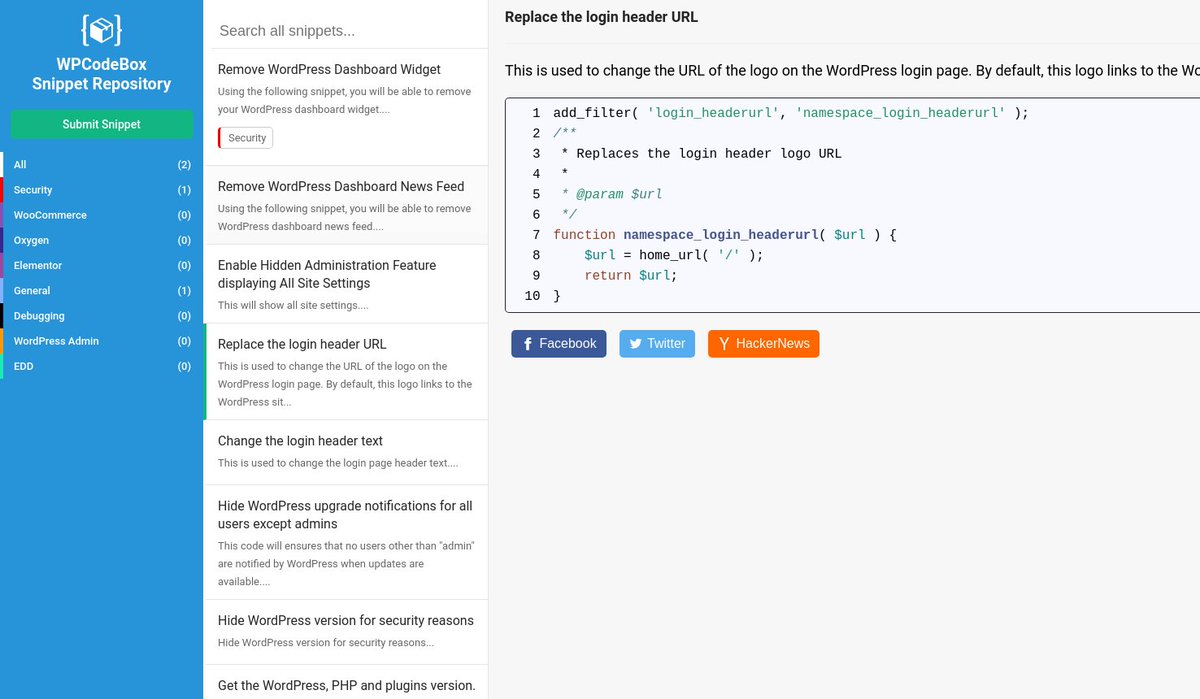
Task: Click the Replace the login header URL heading
Action: (601, 17)
